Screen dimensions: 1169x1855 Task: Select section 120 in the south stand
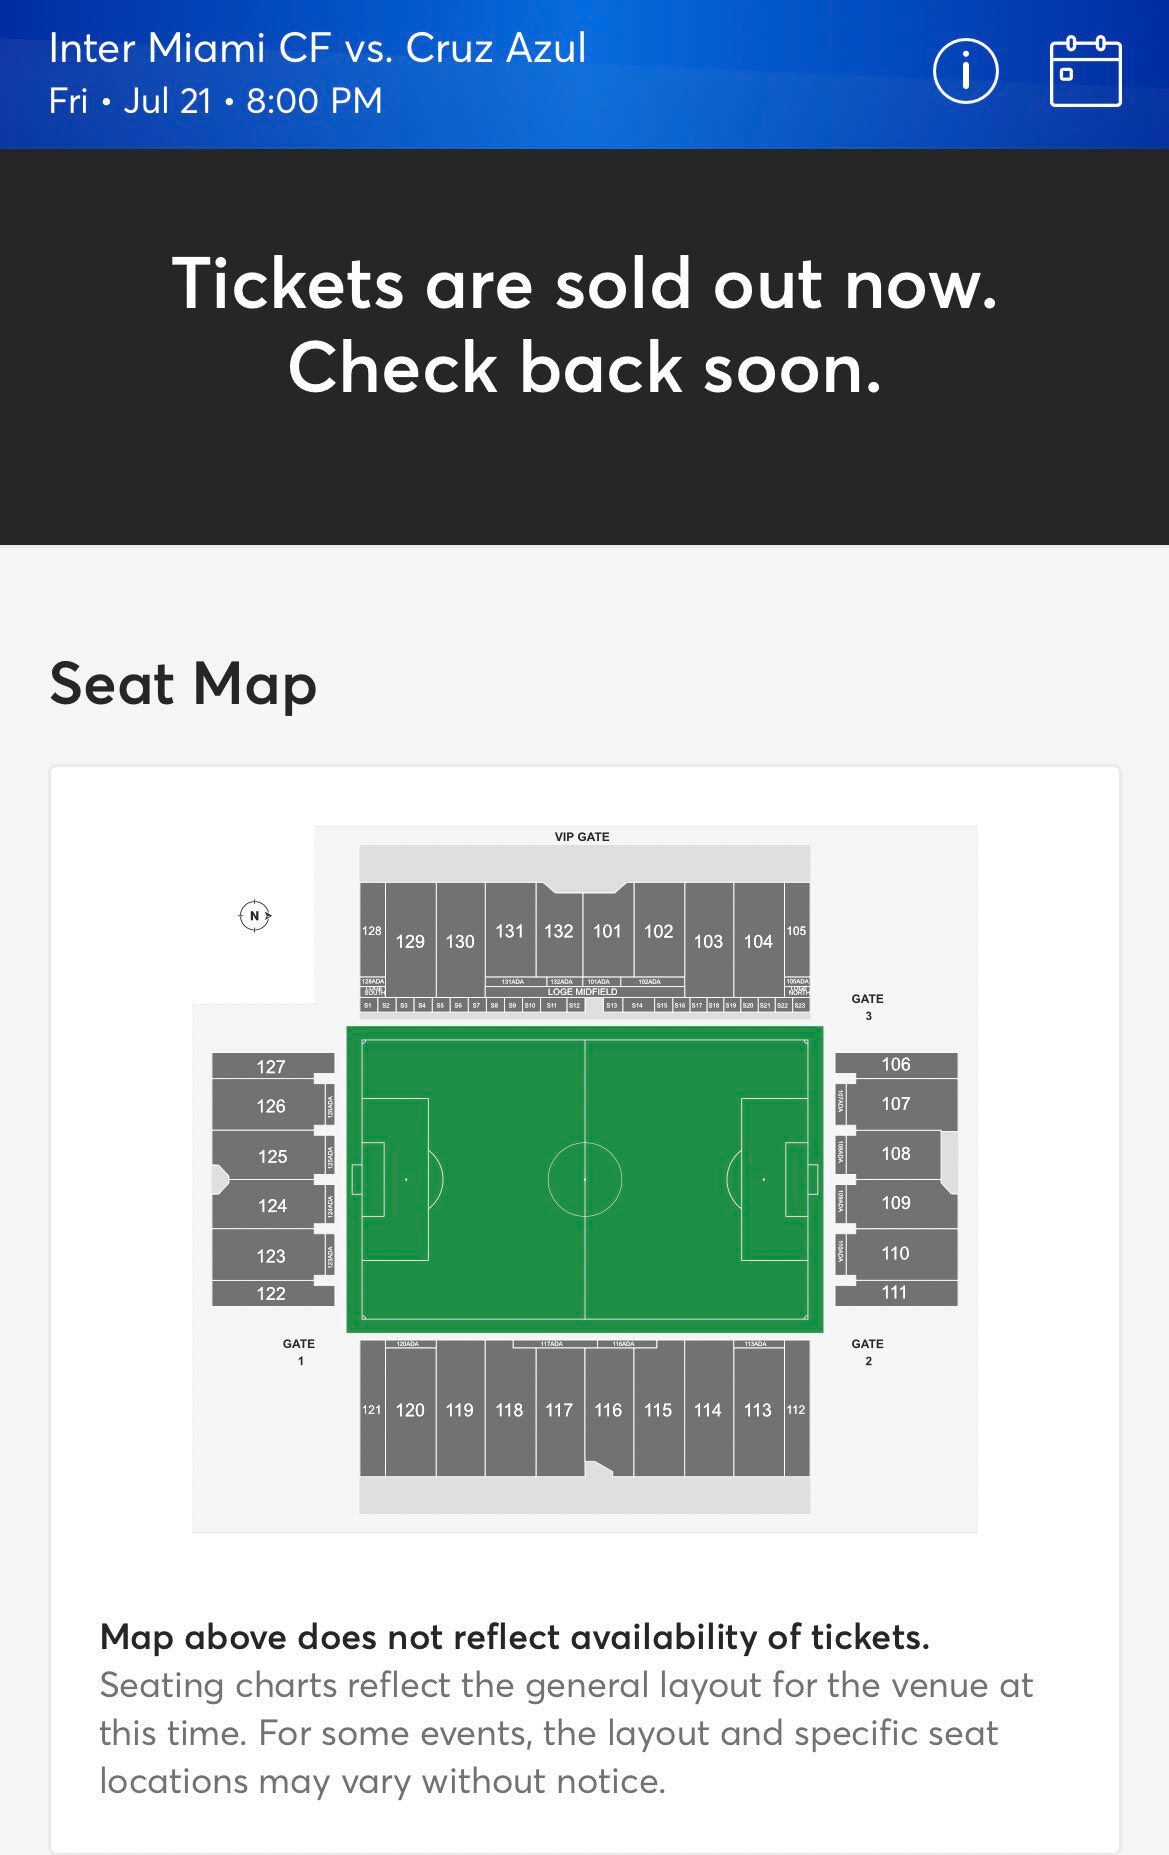coord(410,1410)
